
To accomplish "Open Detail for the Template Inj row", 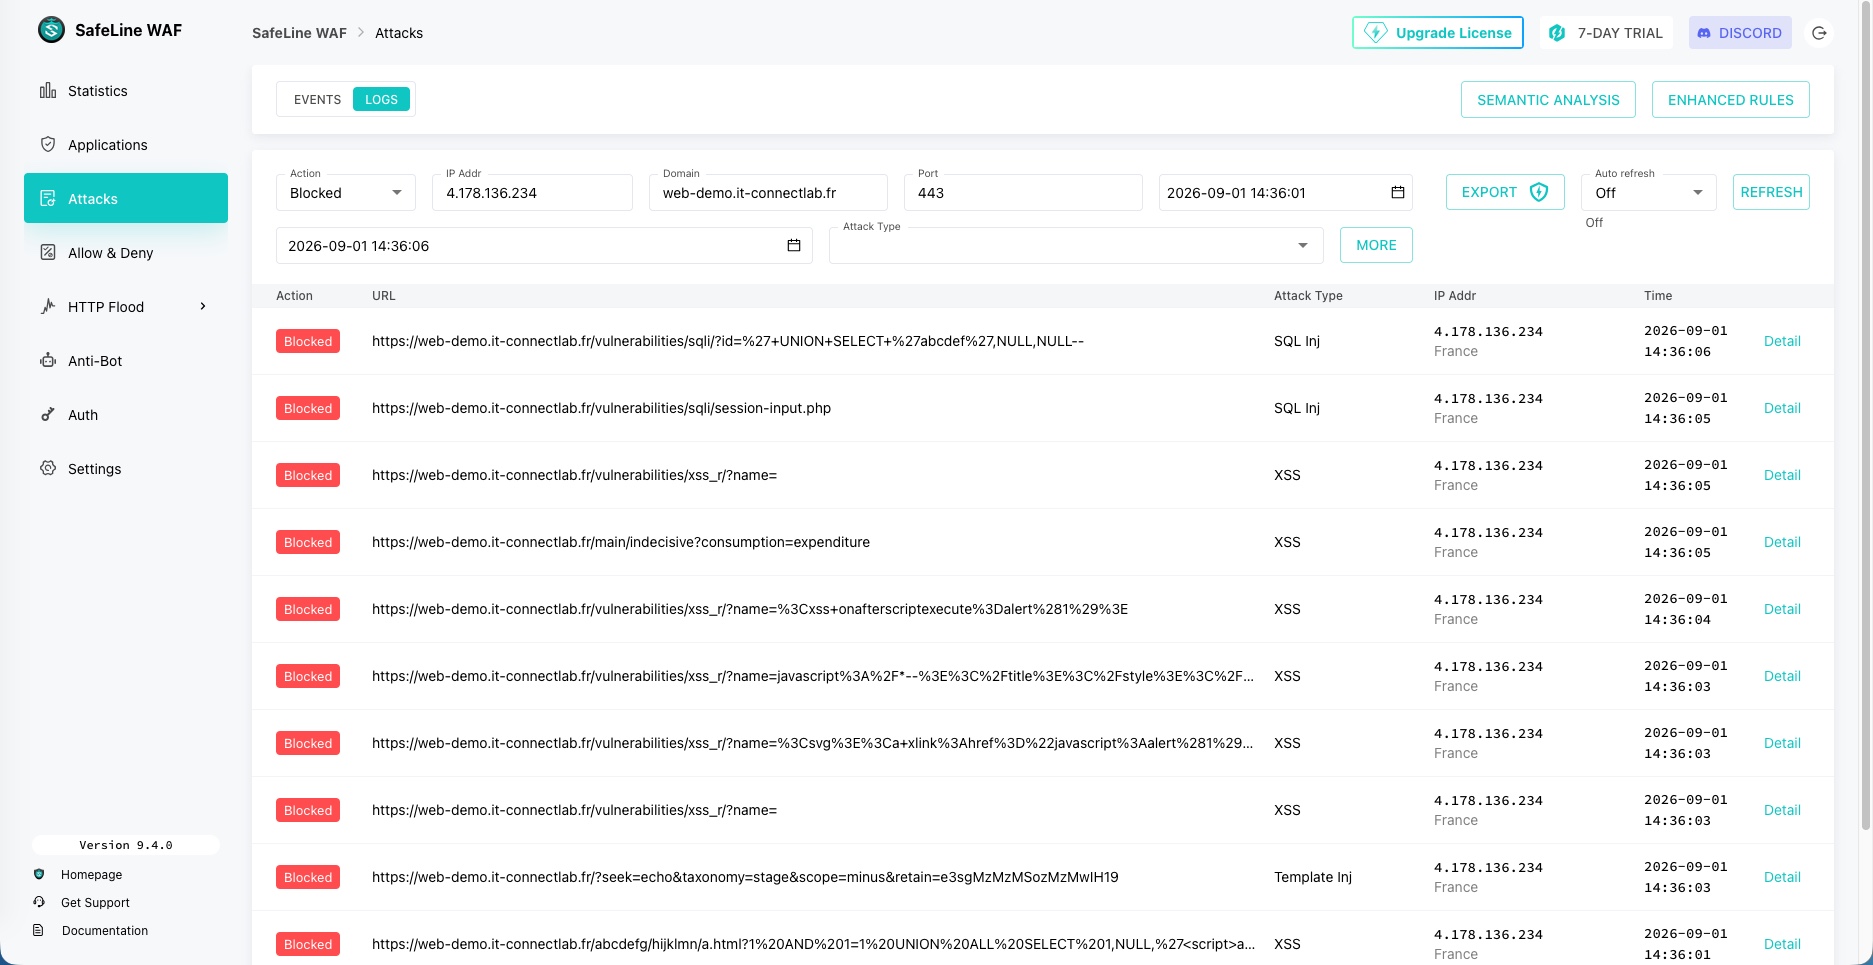I will pyautogui.click(x=1782, y=877).
